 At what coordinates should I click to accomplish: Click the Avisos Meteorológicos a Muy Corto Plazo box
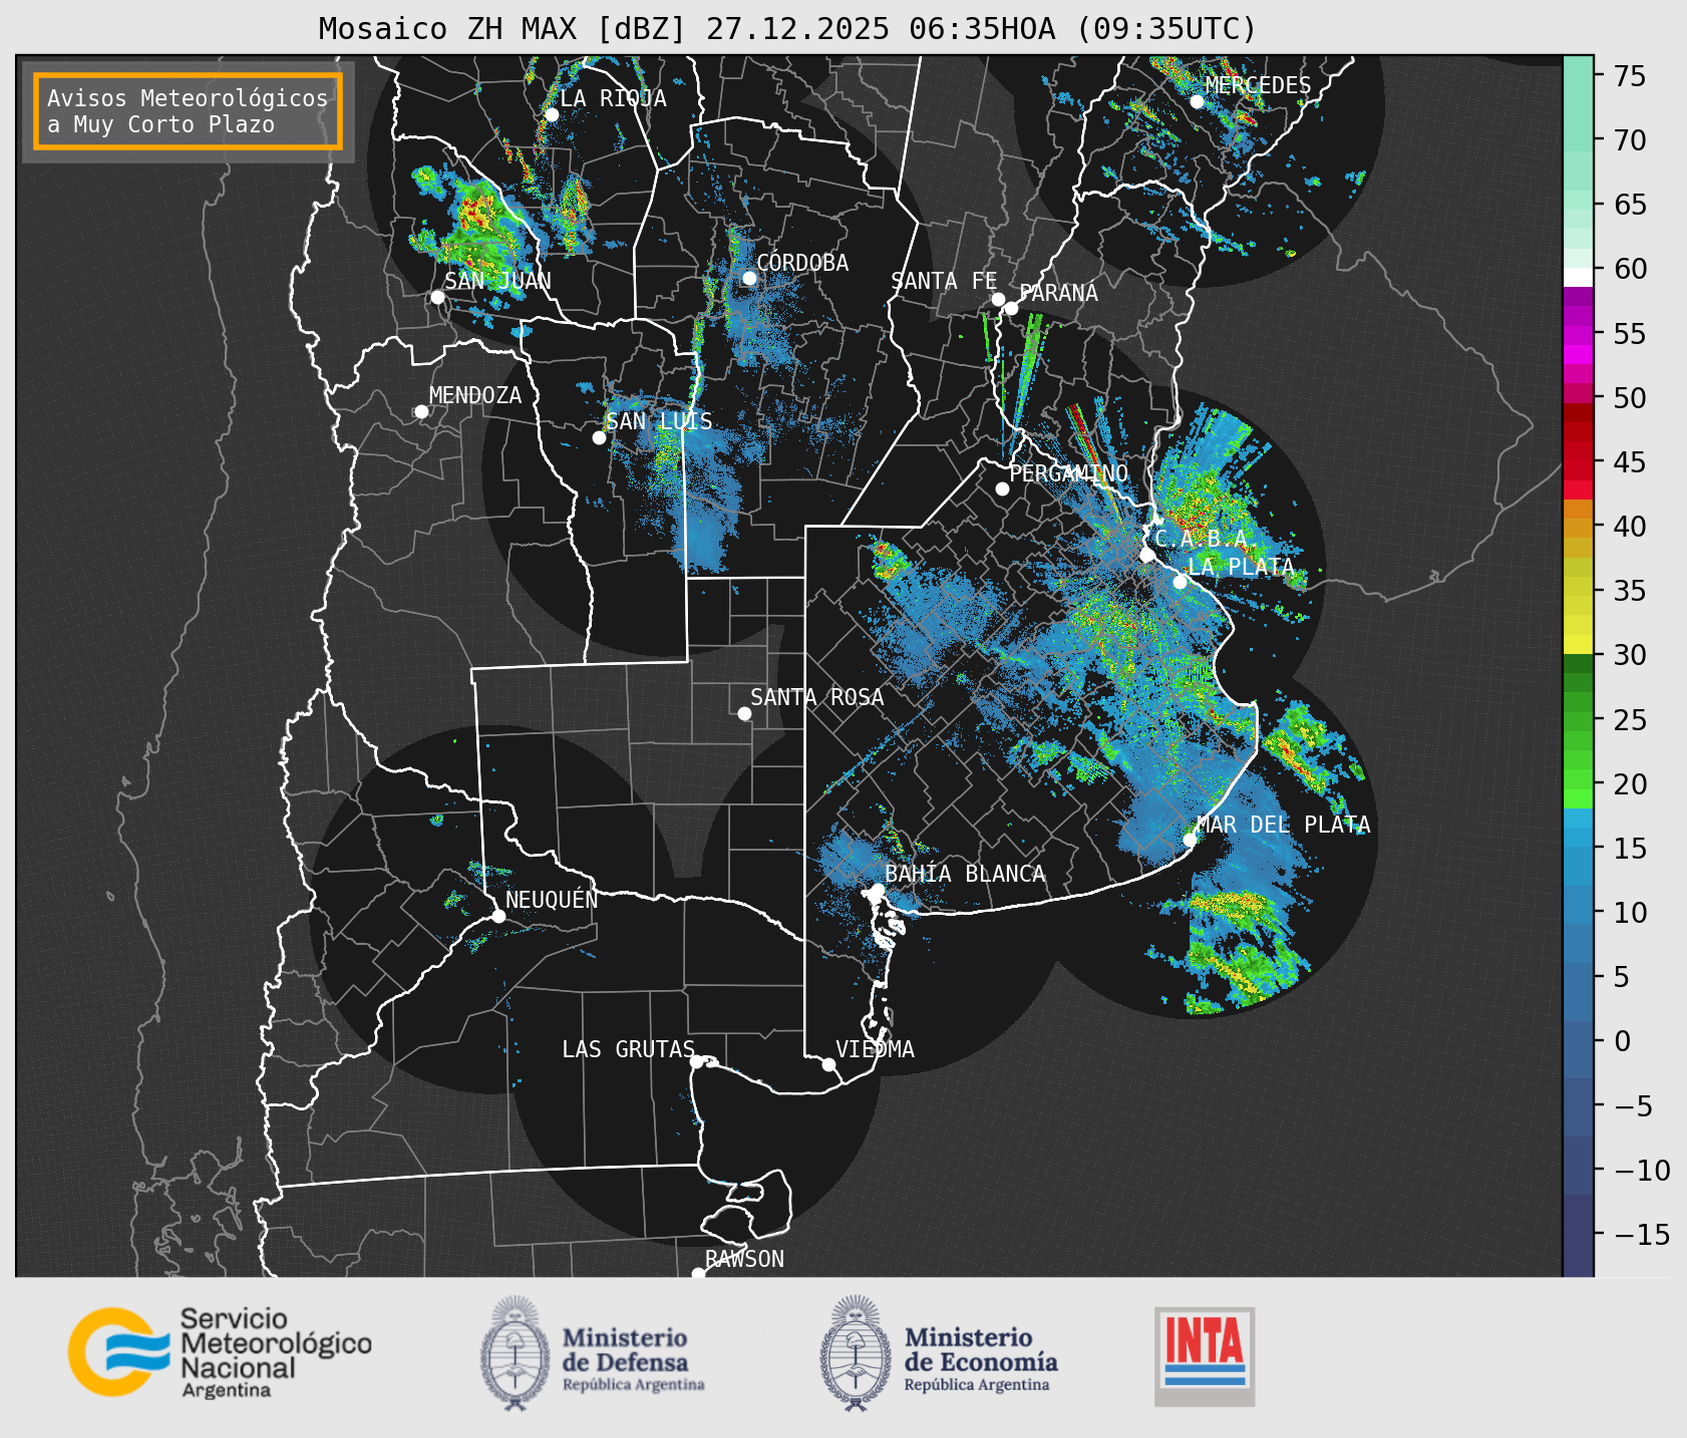coord(188,111)
